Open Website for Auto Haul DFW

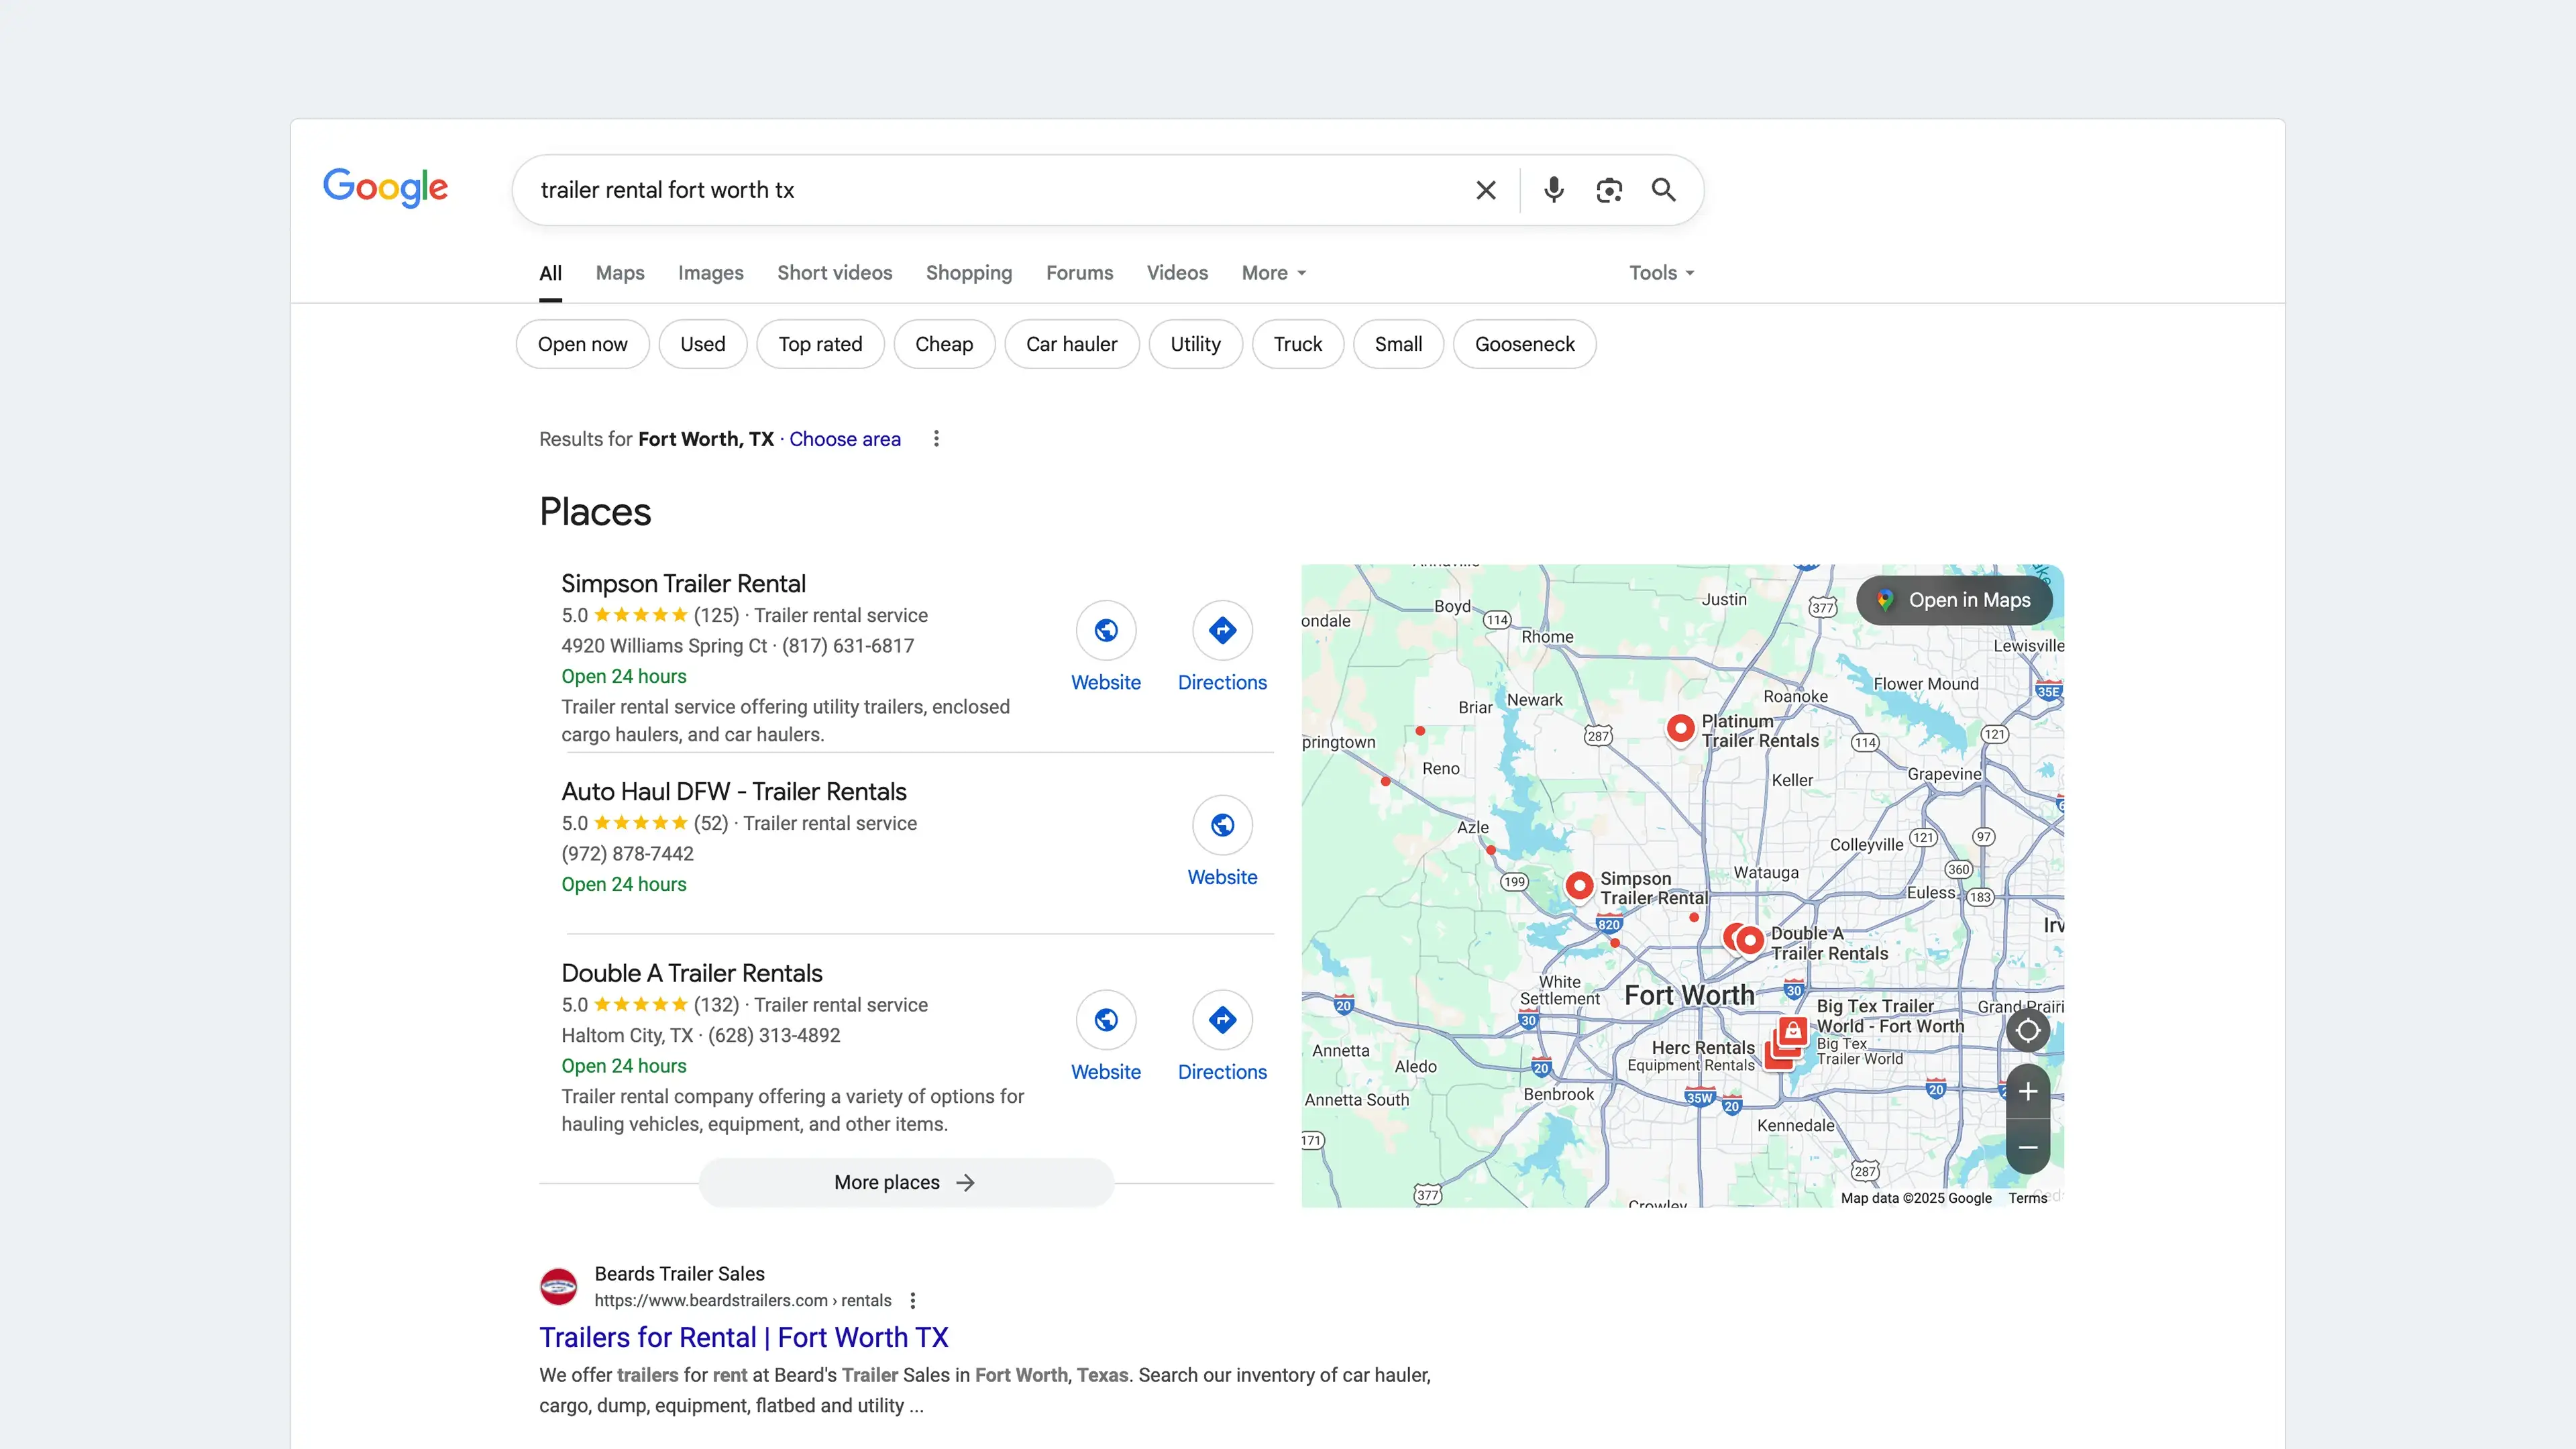click(1222, 825)
